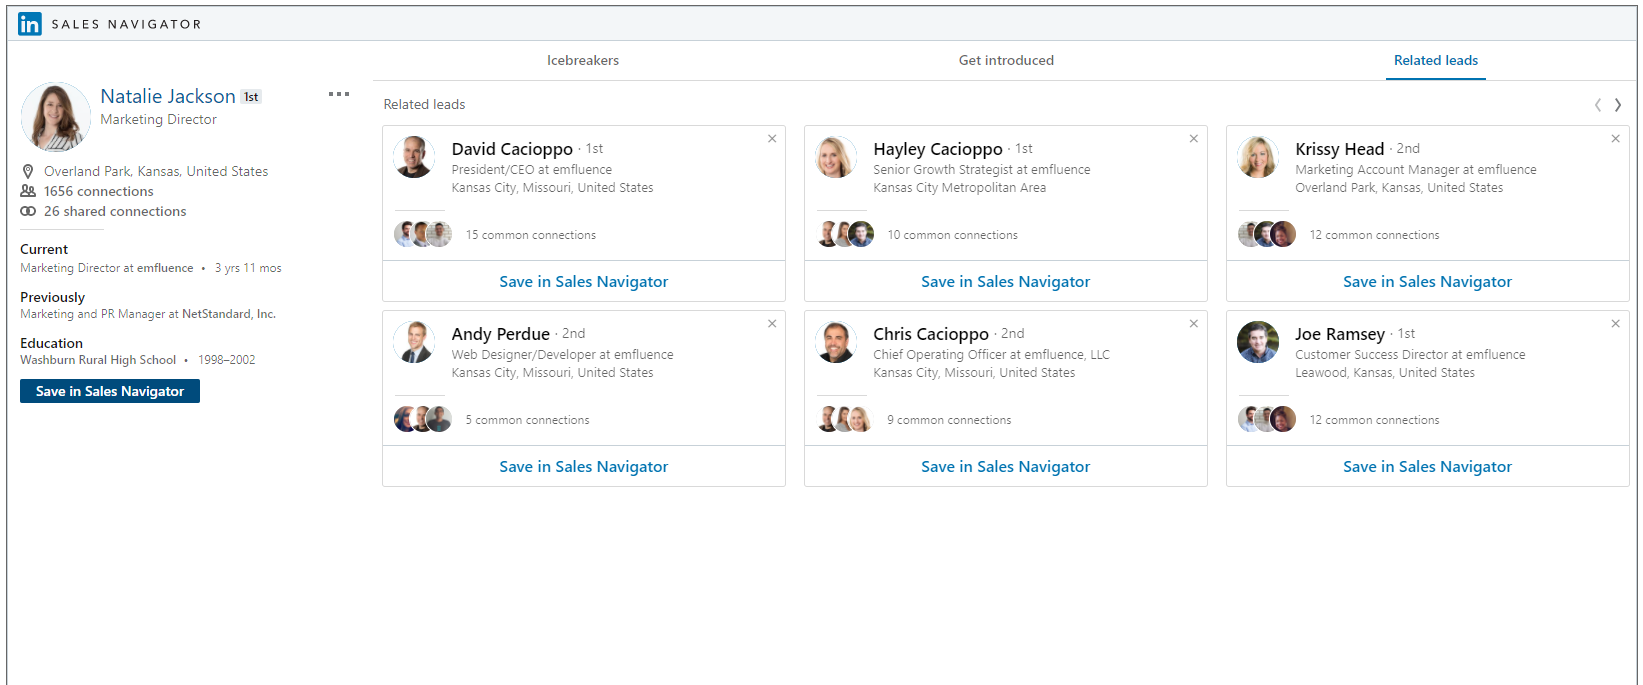Open David Cacioppo name link
The height and width of the screenshot is (685, 1643).
click(x=512, y=149)
